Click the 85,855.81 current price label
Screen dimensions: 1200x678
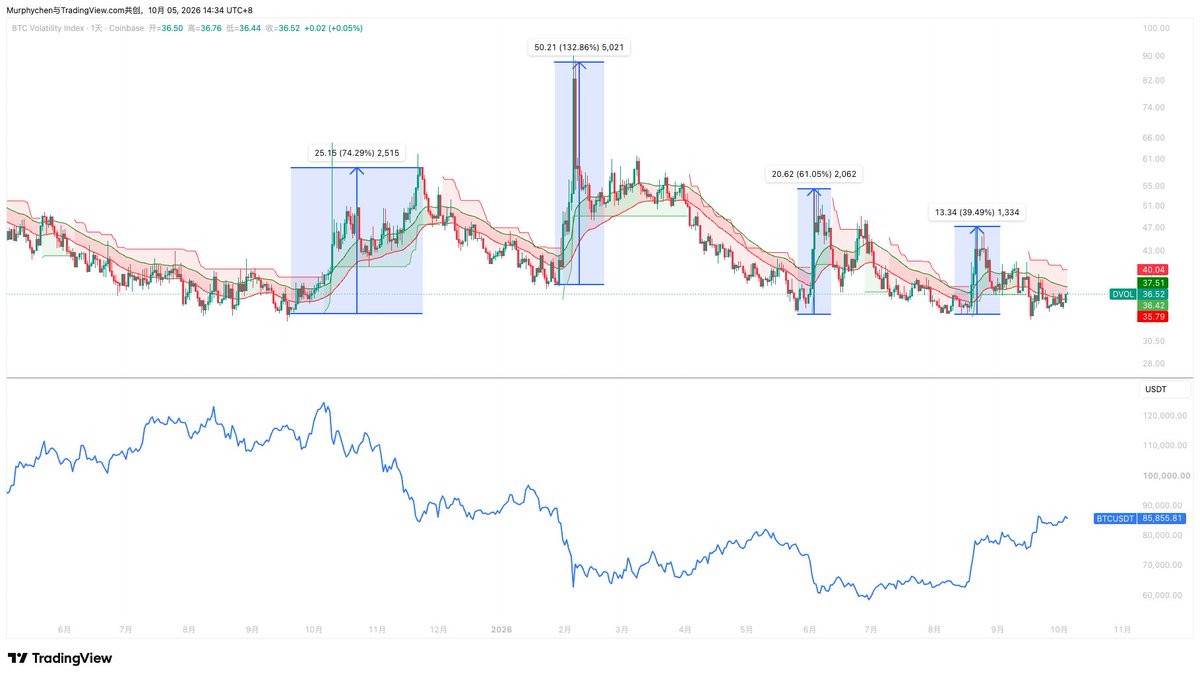point(1163,518)
